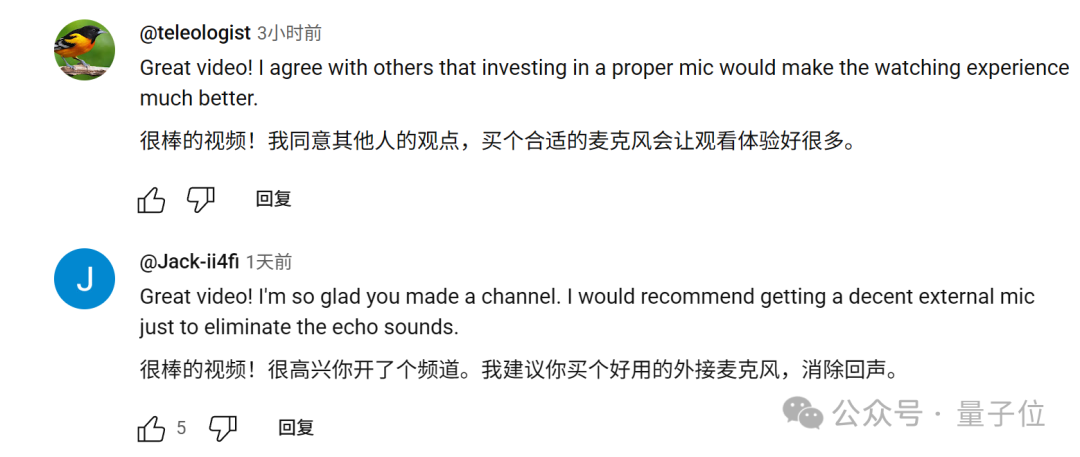
Task: Dislike the comment by @teleologist
Action: pos(201,200)
